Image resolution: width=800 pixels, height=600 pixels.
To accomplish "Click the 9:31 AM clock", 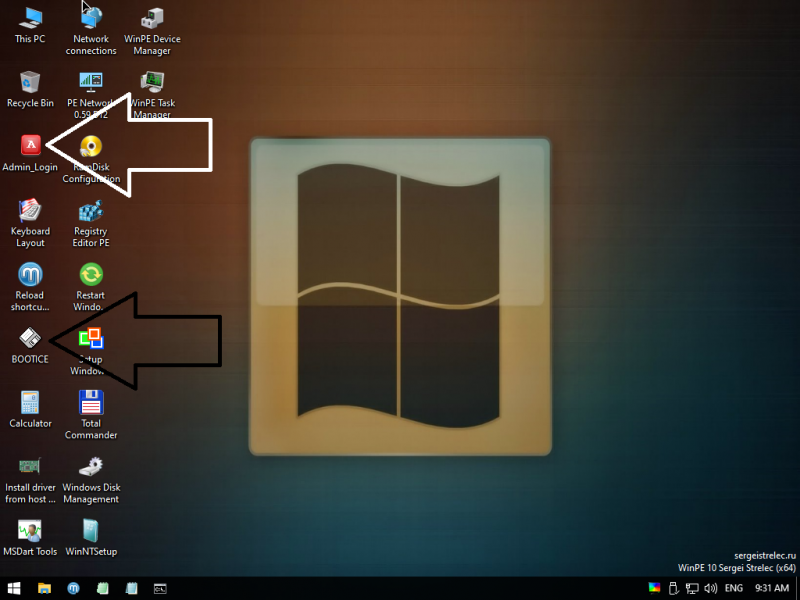I will click(x=772, y=588).
